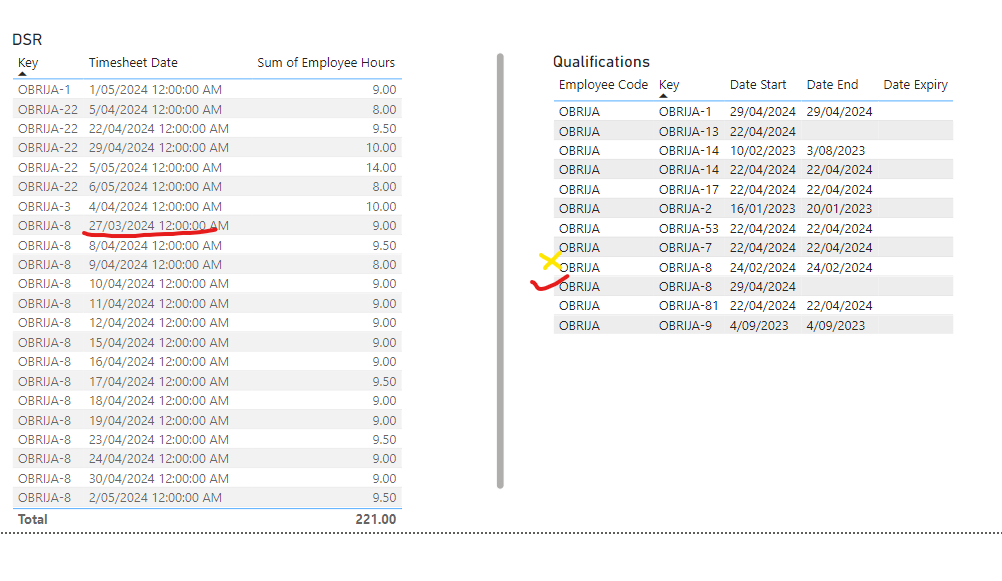This screenshot has height=581, width=1002.
Task: Select cell 6/05/2024 12:00:00 AM
Action: click(155, 187)
